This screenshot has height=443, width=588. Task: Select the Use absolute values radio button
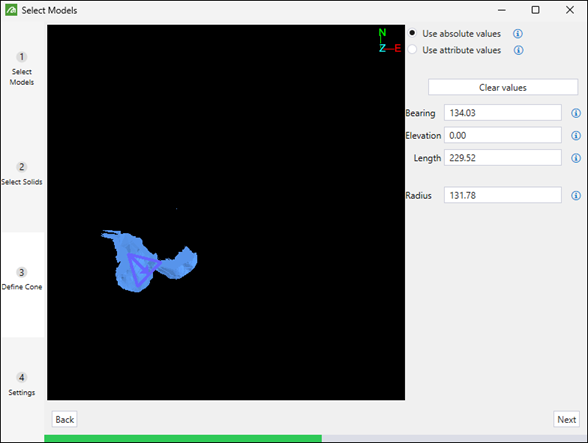click(412, 33)
